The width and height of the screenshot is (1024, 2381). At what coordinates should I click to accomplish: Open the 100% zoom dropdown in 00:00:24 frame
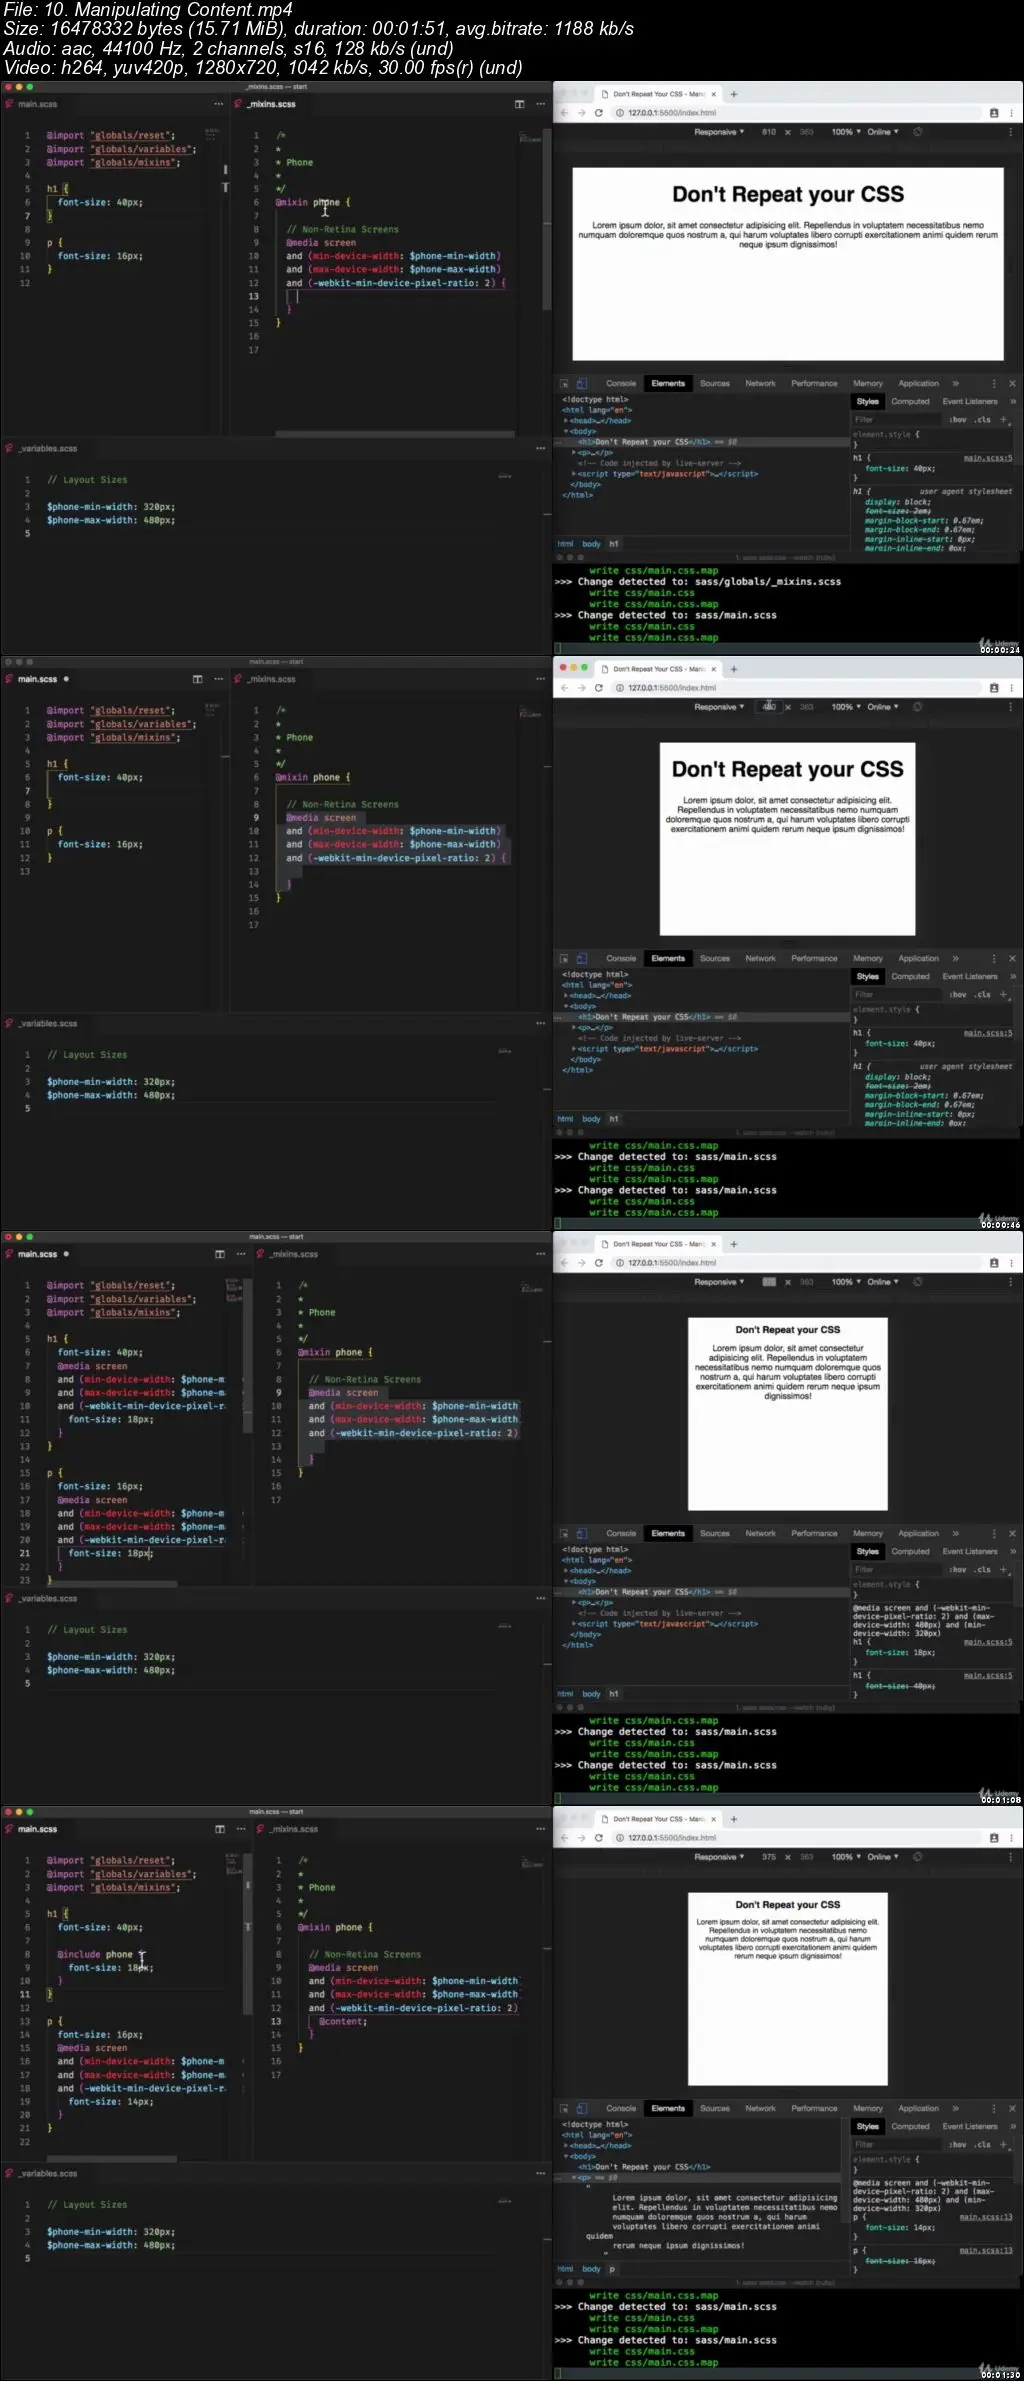click(846, 132)
